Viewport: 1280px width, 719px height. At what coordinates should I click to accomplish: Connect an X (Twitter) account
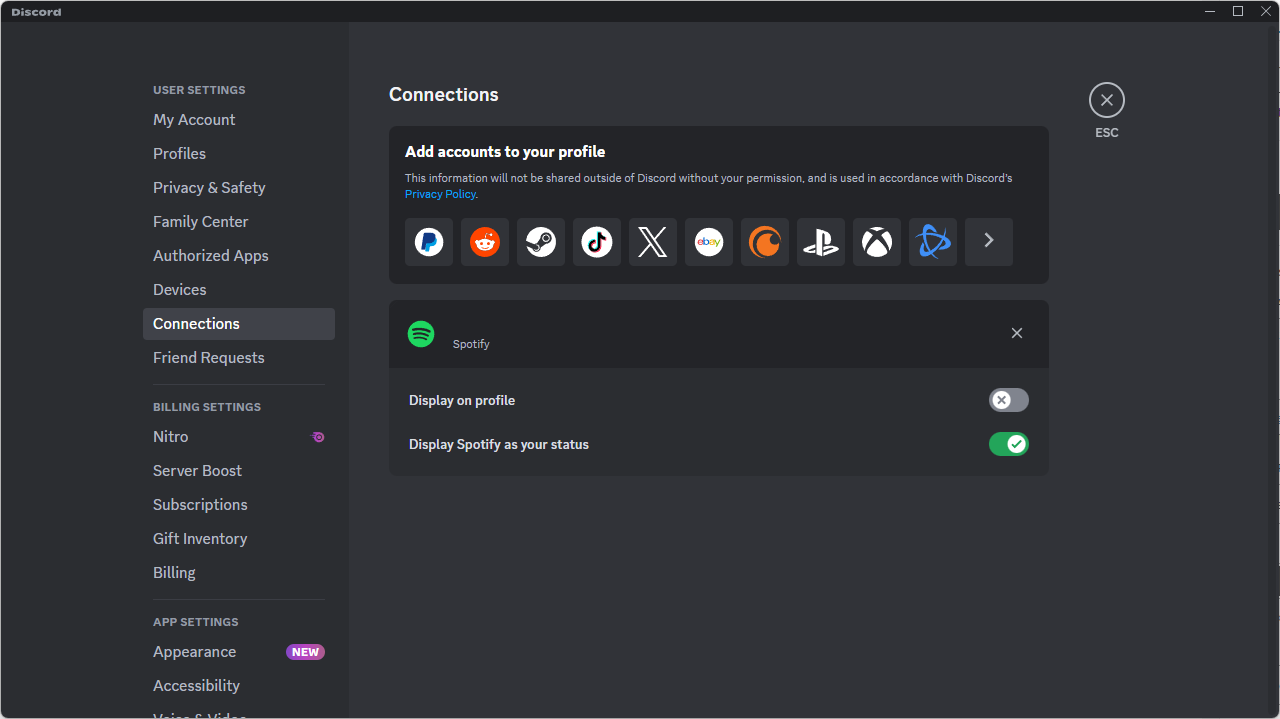[653, 242]
